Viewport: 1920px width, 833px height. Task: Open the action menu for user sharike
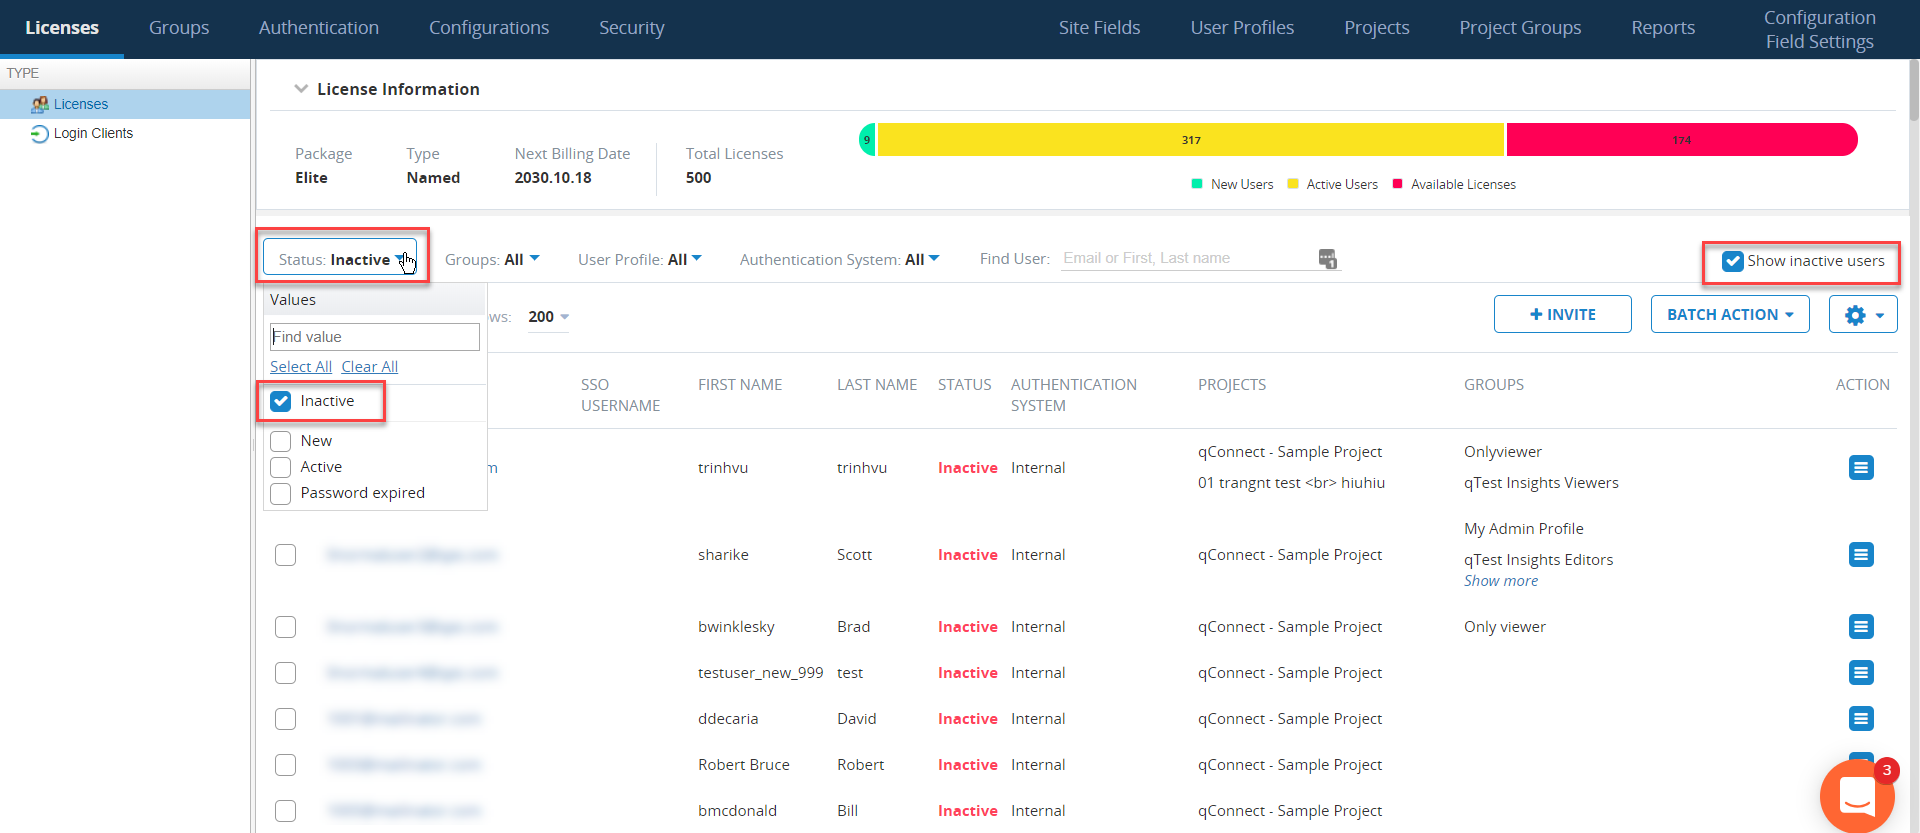1860,555
